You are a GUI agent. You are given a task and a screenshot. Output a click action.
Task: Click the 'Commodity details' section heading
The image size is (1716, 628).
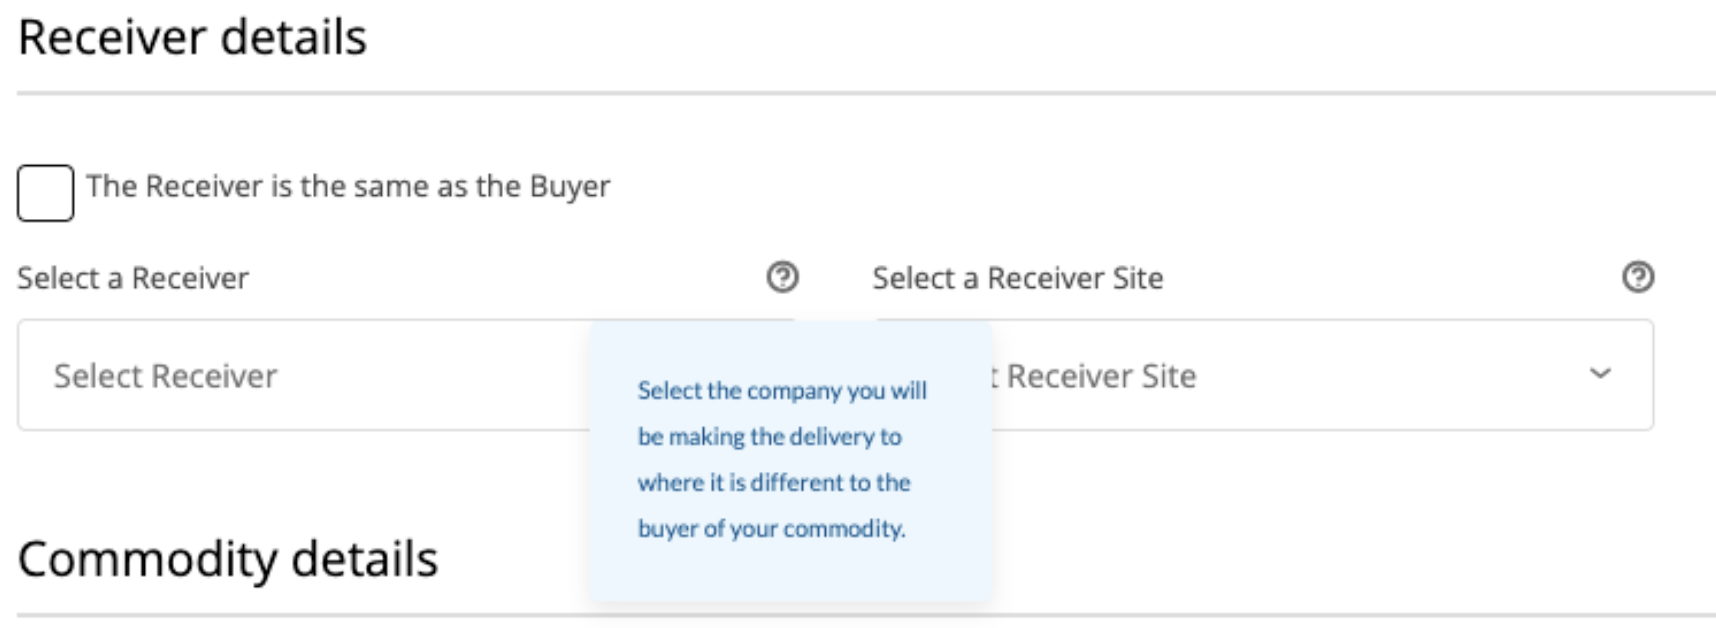(x=228, y=559)
